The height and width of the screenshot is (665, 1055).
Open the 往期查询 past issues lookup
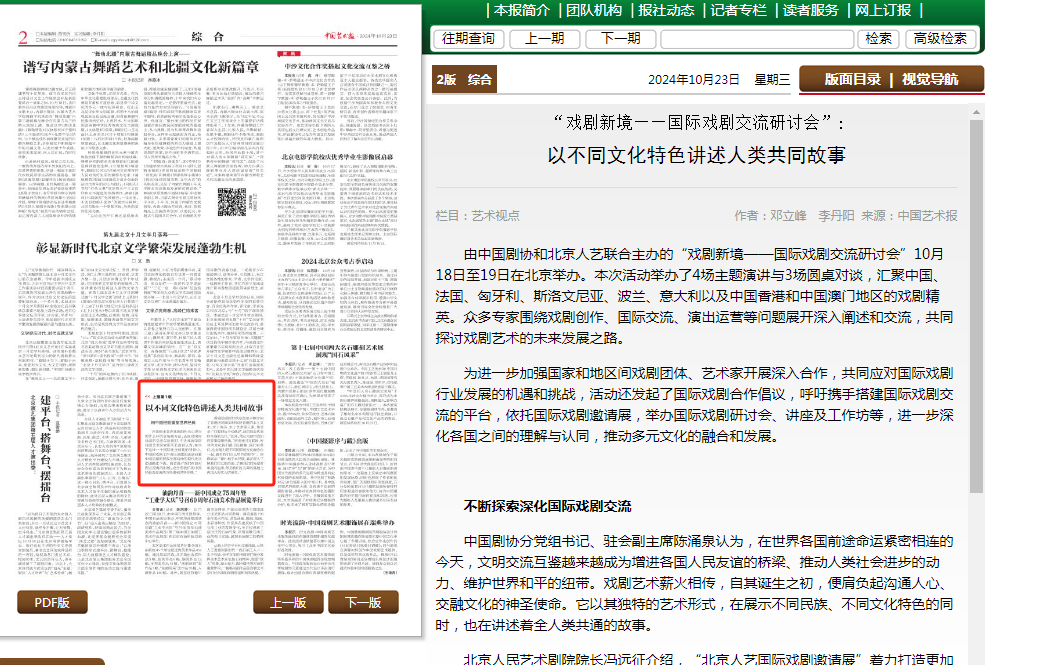pyautogui.click(x=468, y=39)
